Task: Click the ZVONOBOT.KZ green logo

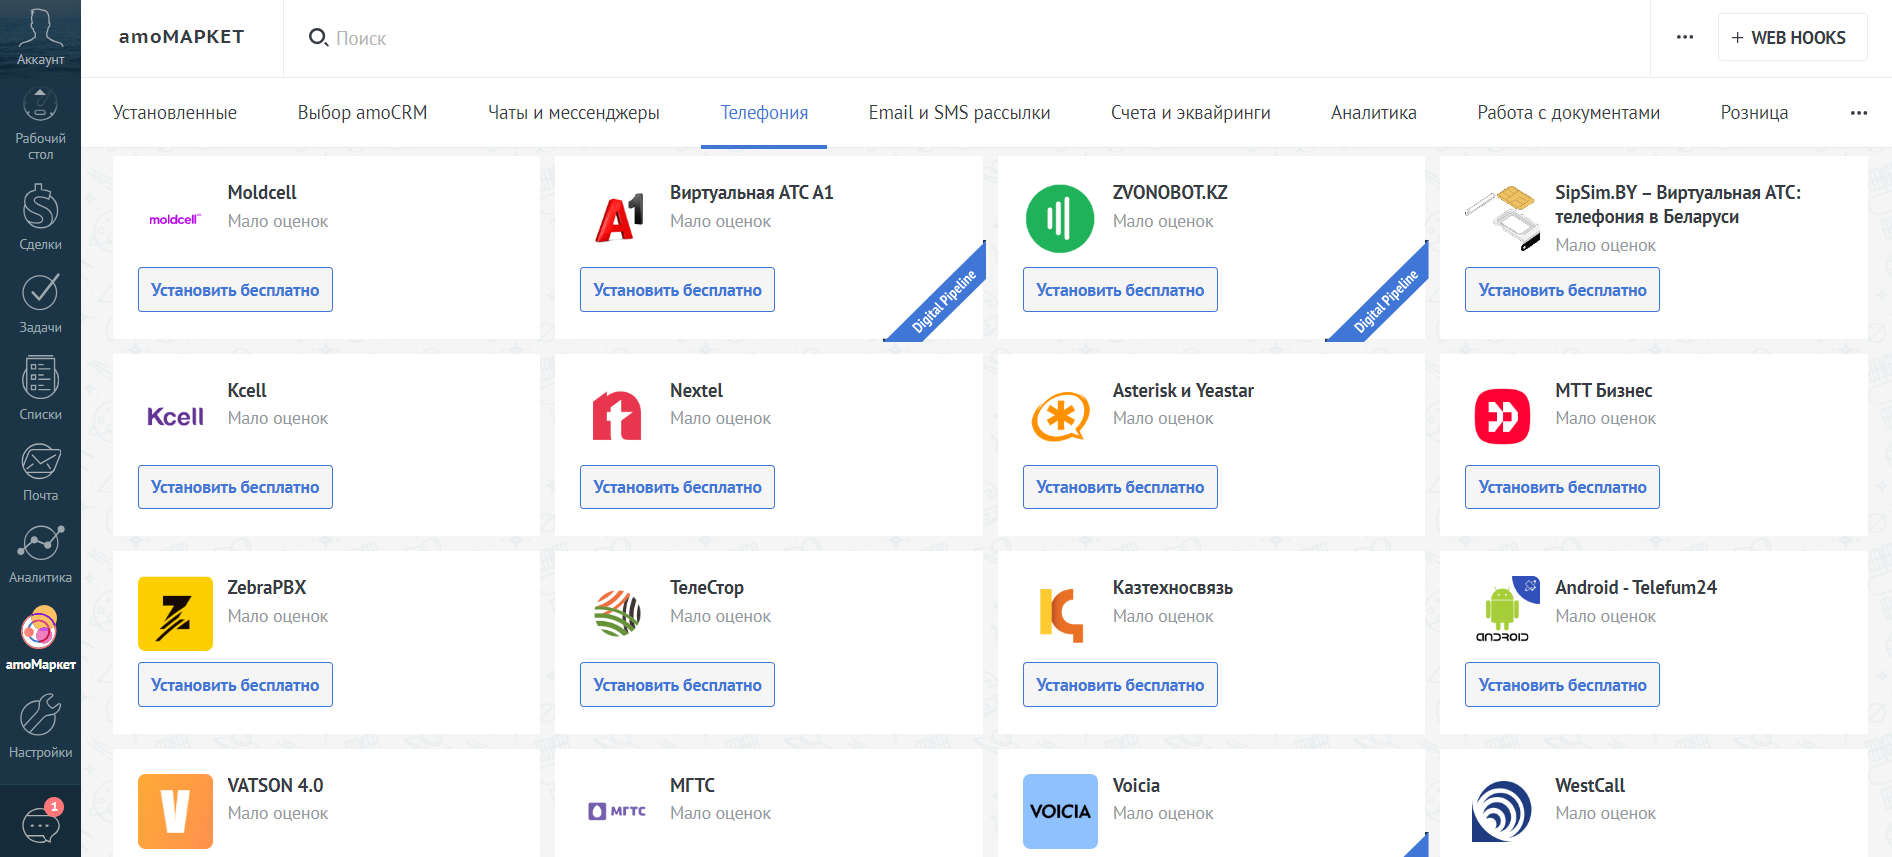Action: [x=1060, y=219]
